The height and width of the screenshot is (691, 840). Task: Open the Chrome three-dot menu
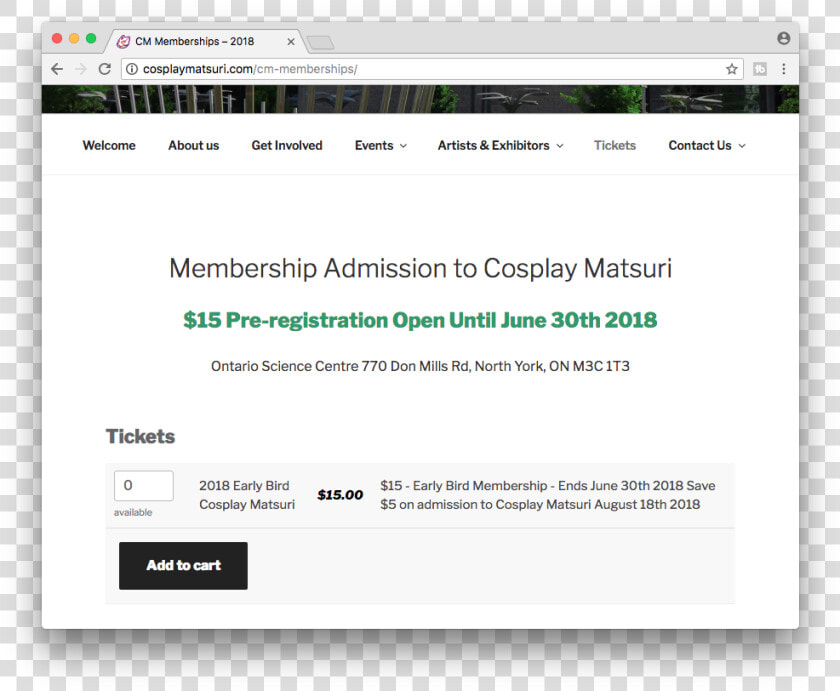(784, 69)
